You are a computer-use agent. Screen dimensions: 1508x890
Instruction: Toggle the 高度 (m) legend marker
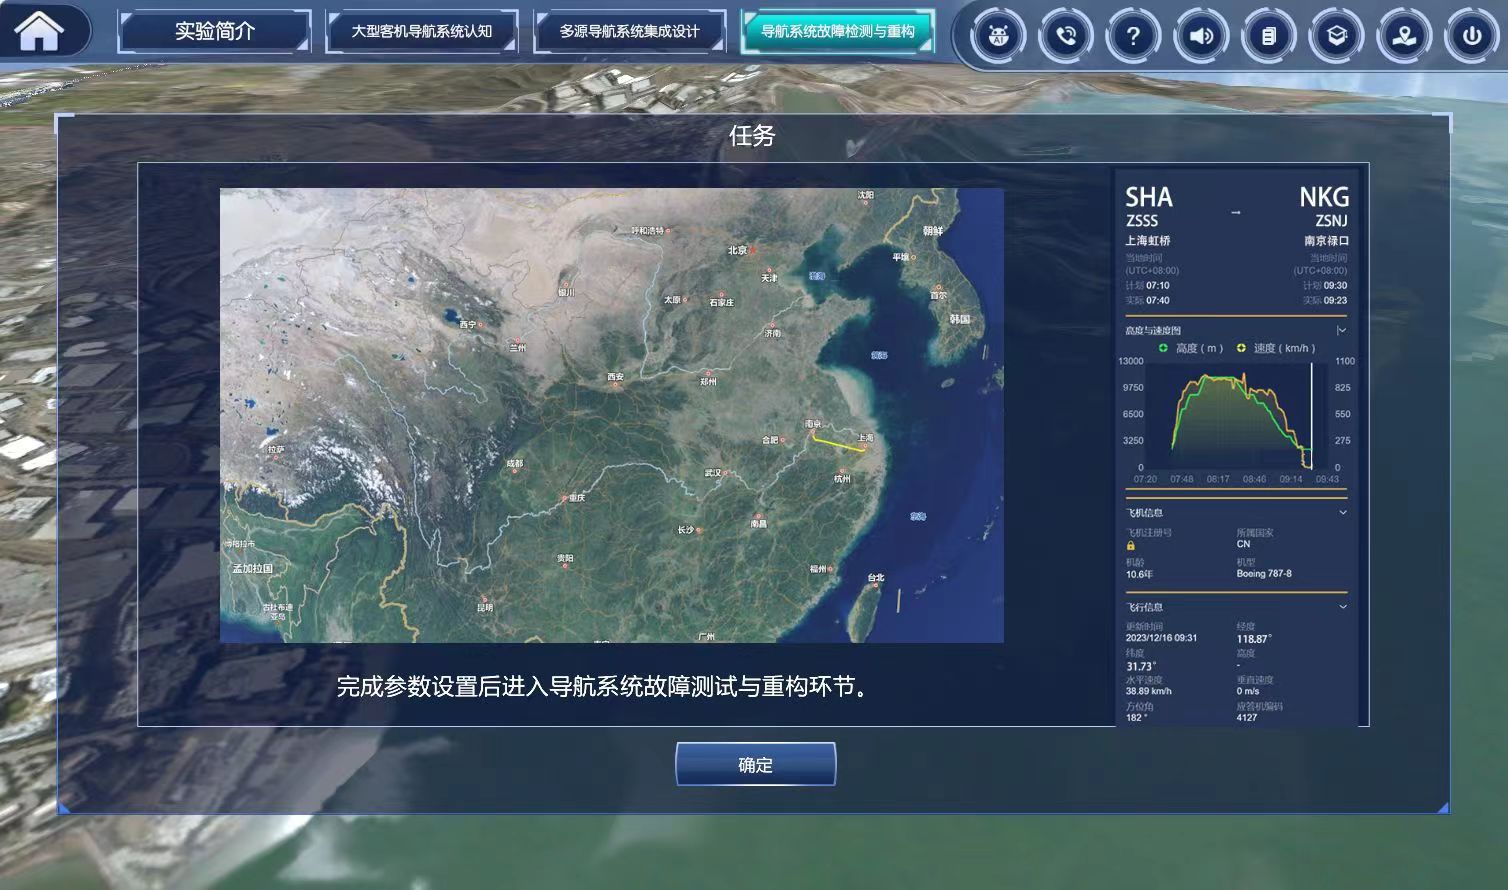point(1163,348)
